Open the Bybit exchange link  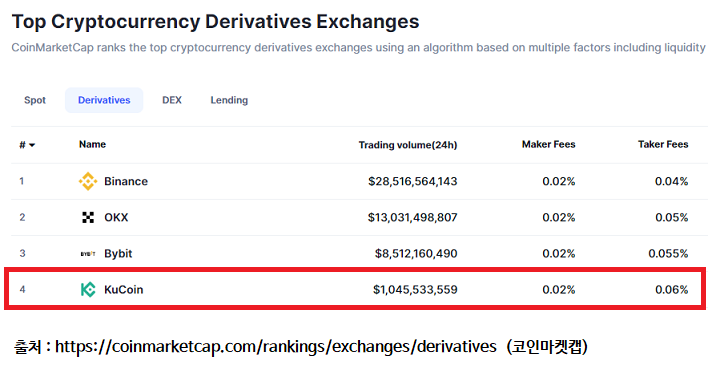click(118, 253)
